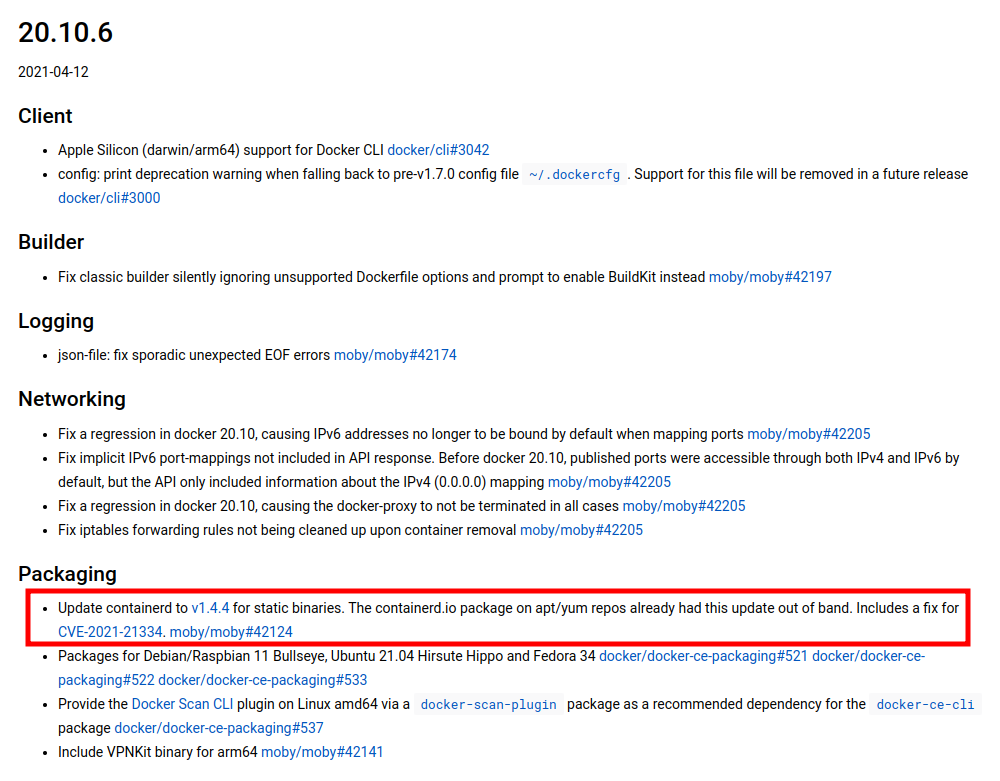Open docker/docker-ce-packaging#533 link
This screenshot has height=781, width=1000.
[x=261, y=680]
